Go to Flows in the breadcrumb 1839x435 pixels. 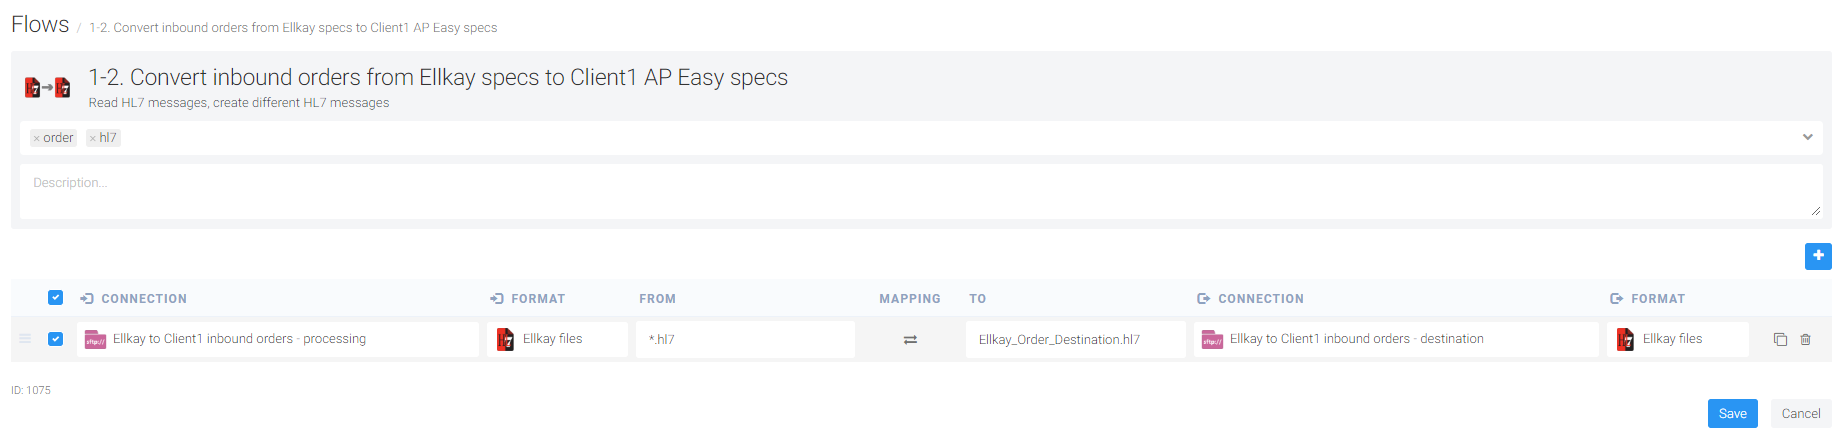pos(40,25)
